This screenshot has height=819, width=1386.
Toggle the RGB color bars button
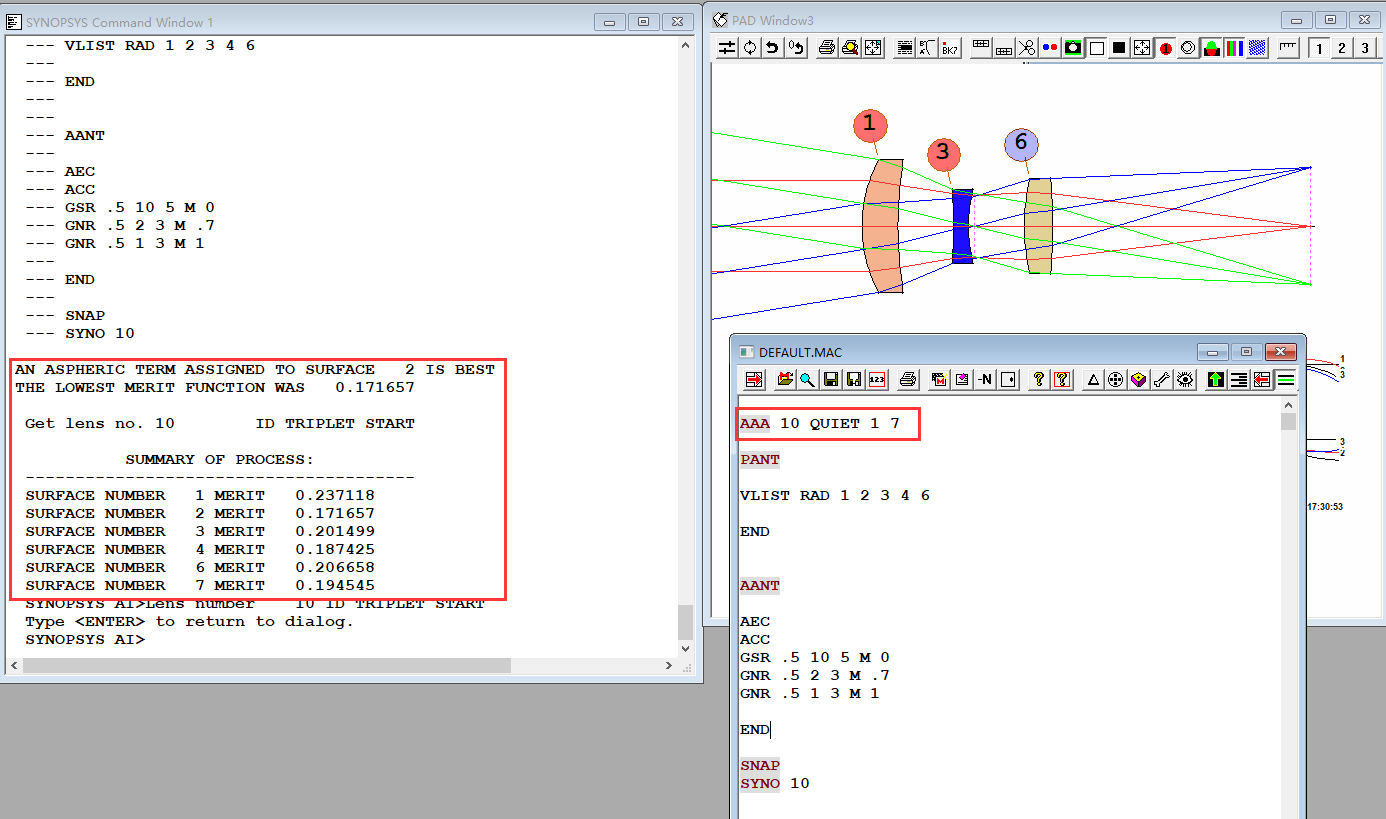(1234, 48)
